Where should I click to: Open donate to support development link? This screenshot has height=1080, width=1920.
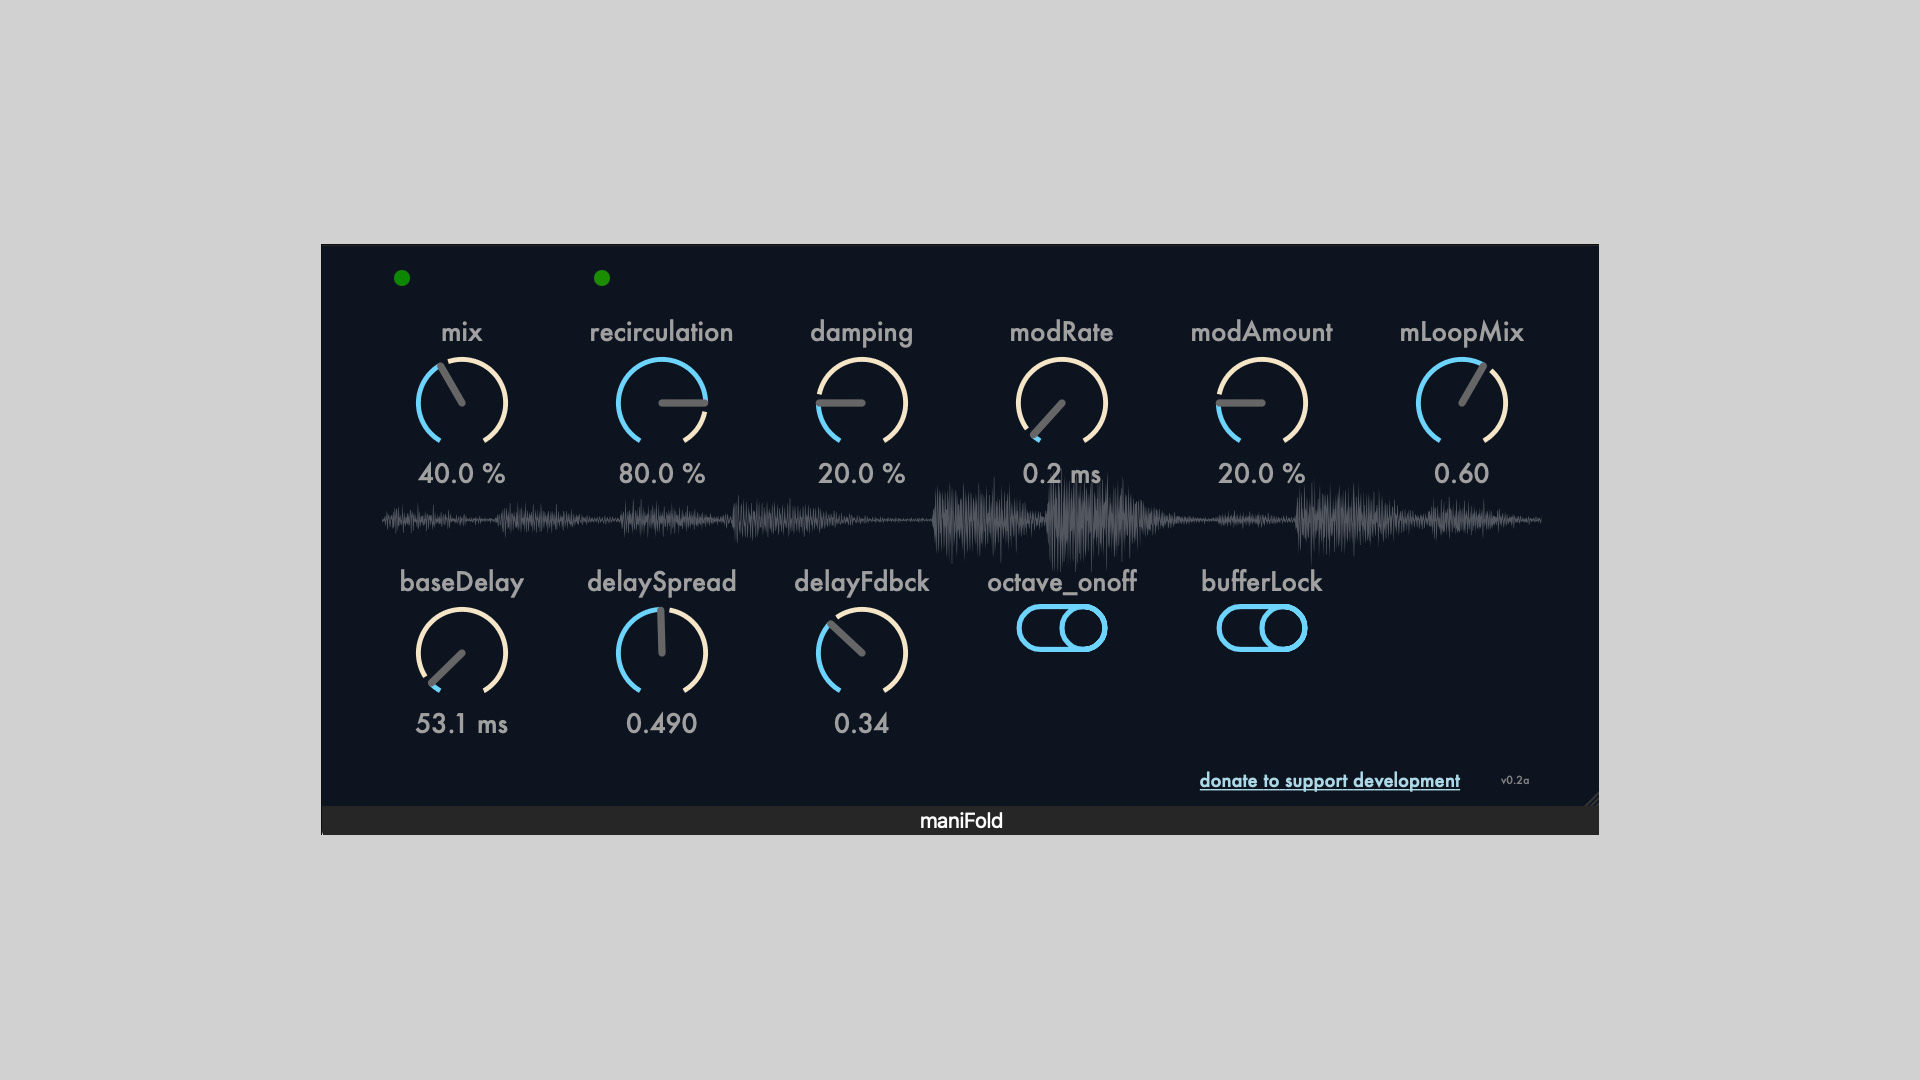pos(1329,781)
